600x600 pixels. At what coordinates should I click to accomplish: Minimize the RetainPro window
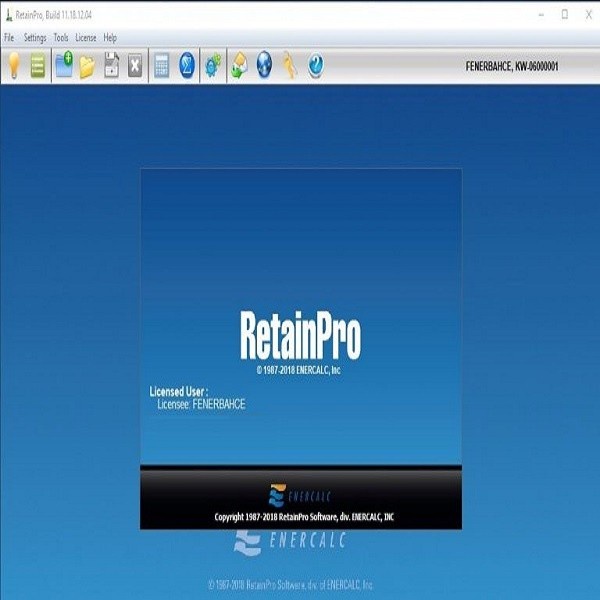pos(541,15)
